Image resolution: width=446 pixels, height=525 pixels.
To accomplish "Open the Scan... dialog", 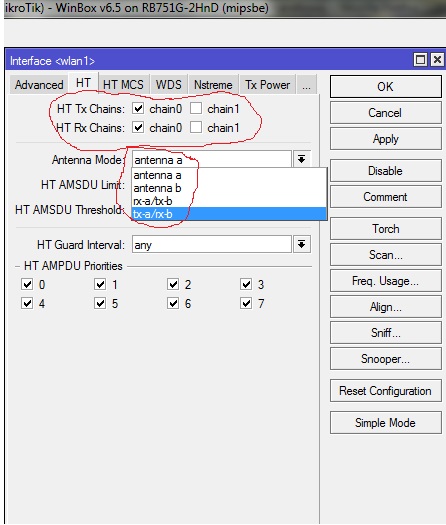I will pos(386,255).
